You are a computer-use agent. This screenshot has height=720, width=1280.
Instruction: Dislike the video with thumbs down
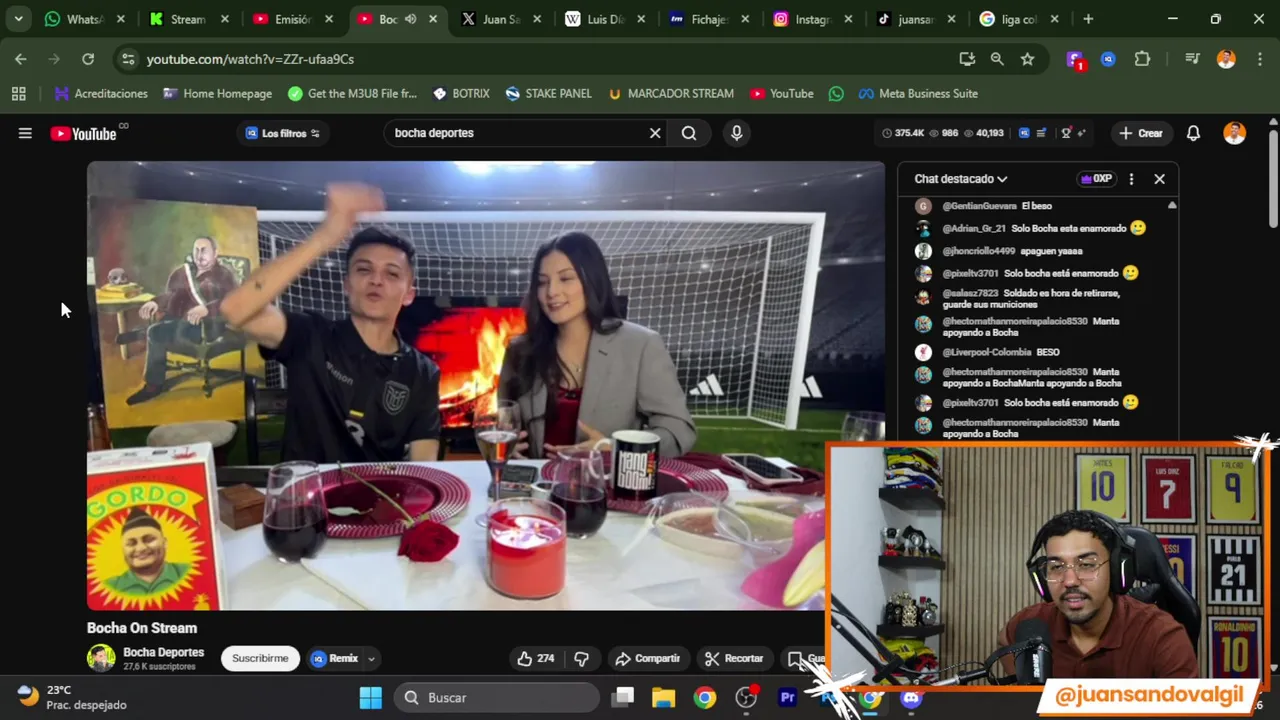pyautogui.click(x=581, y=658)
